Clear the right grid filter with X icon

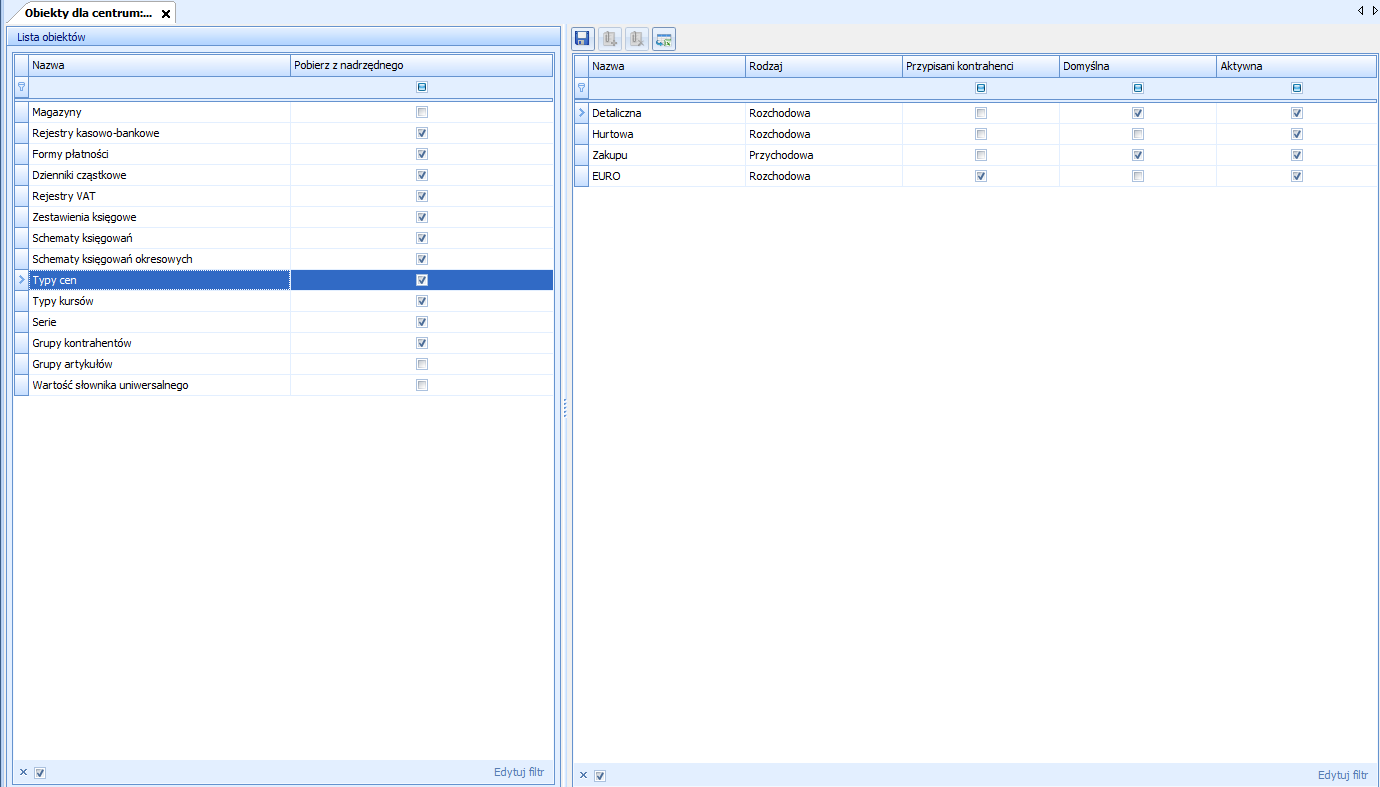(x=583, y=775)
